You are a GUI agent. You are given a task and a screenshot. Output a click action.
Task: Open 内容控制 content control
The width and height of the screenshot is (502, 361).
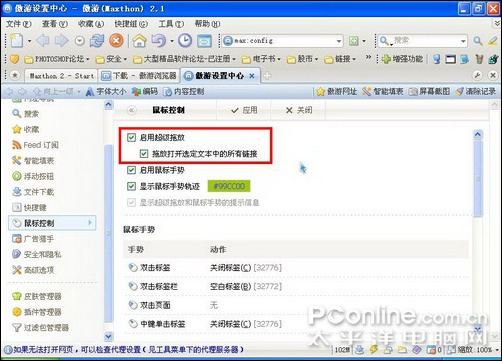click(x=184, y=91)
